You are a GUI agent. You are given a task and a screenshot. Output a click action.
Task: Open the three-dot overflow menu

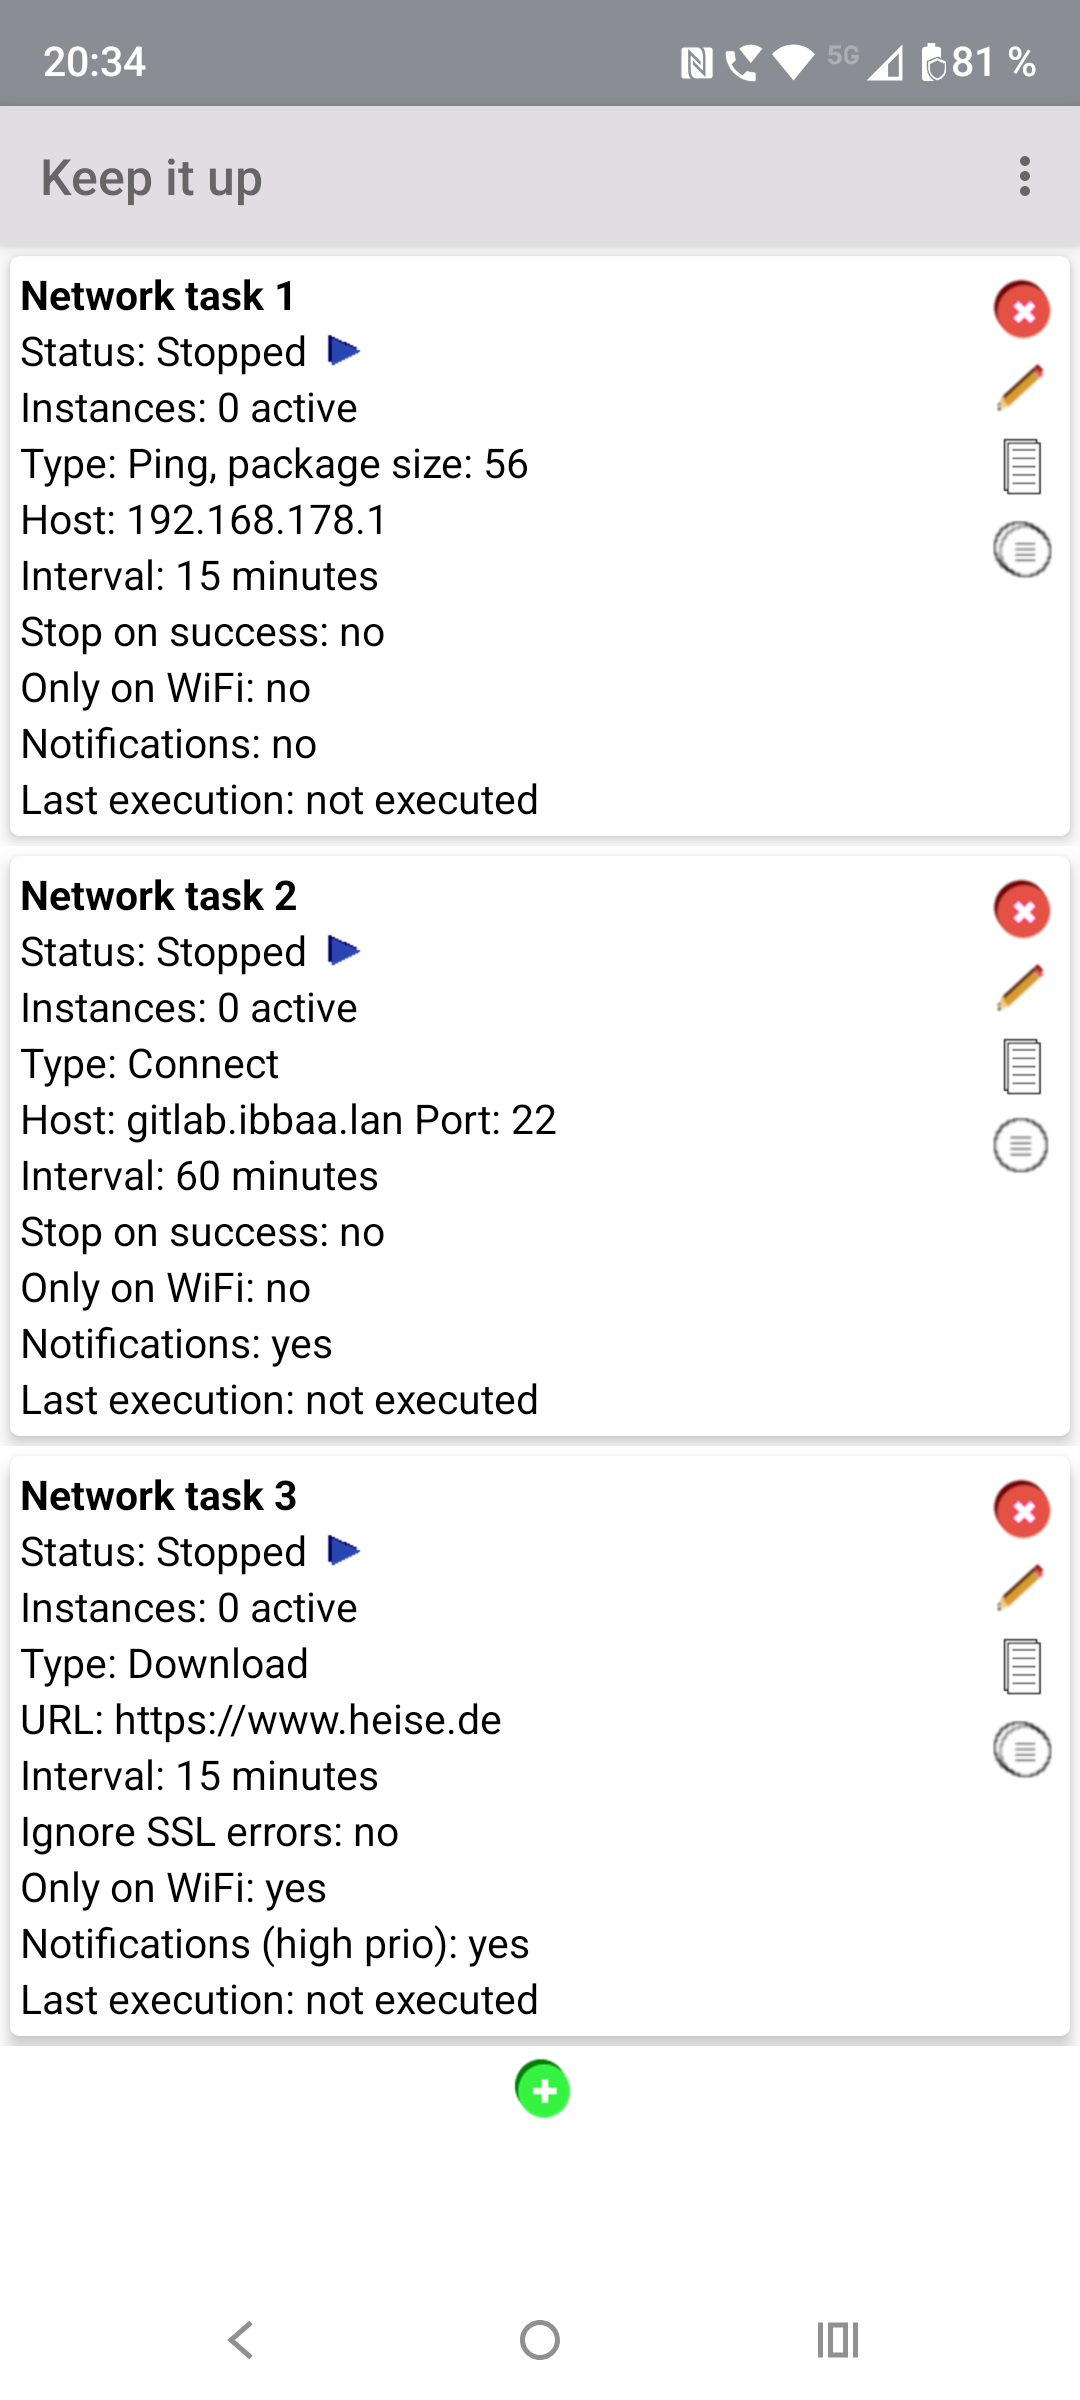click(1025, 177)
